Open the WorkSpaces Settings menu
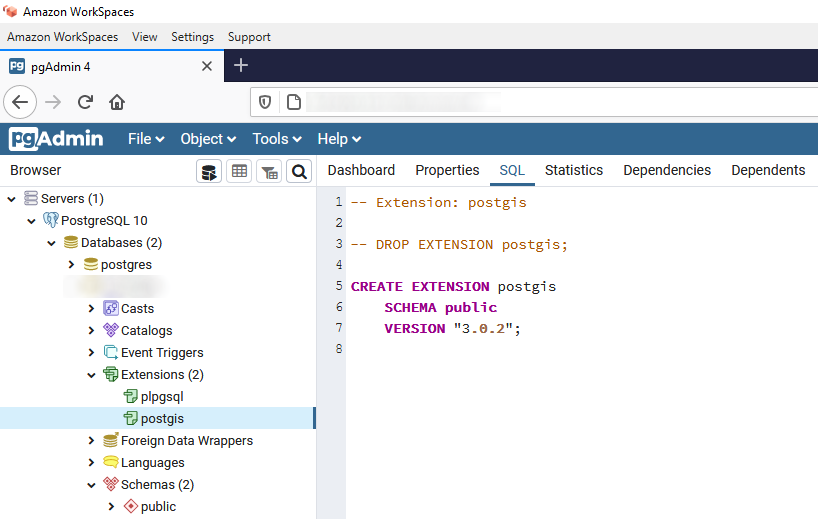The width and height of the screenshot is (818, 519). point(193,37)
